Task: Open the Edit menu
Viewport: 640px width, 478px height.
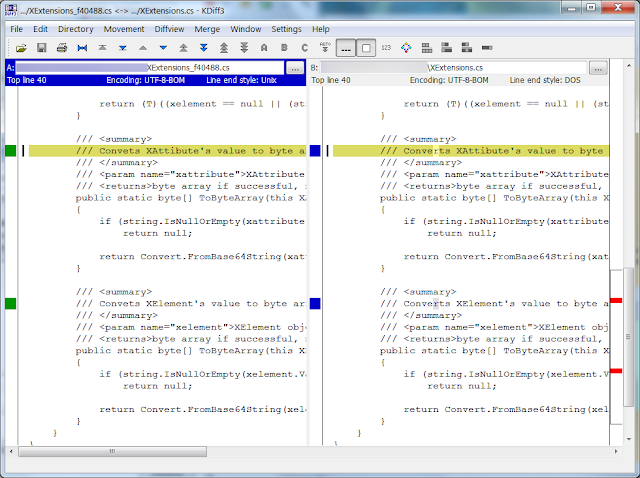Action: pyautogui.click(x=40, y=29)
